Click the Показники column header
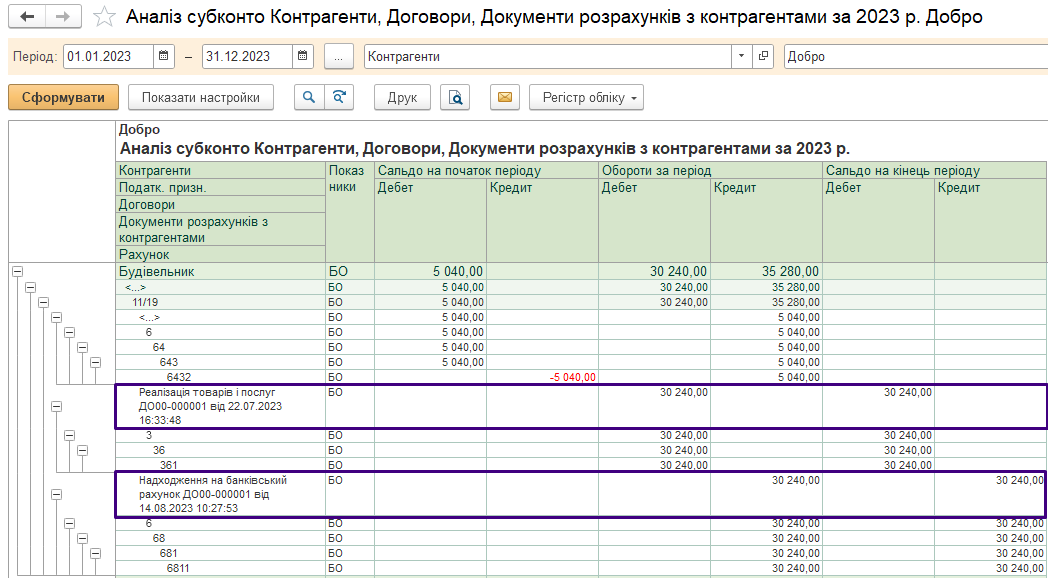The width and height of the screenshot is (1048, 578). [x=350, y=212]
